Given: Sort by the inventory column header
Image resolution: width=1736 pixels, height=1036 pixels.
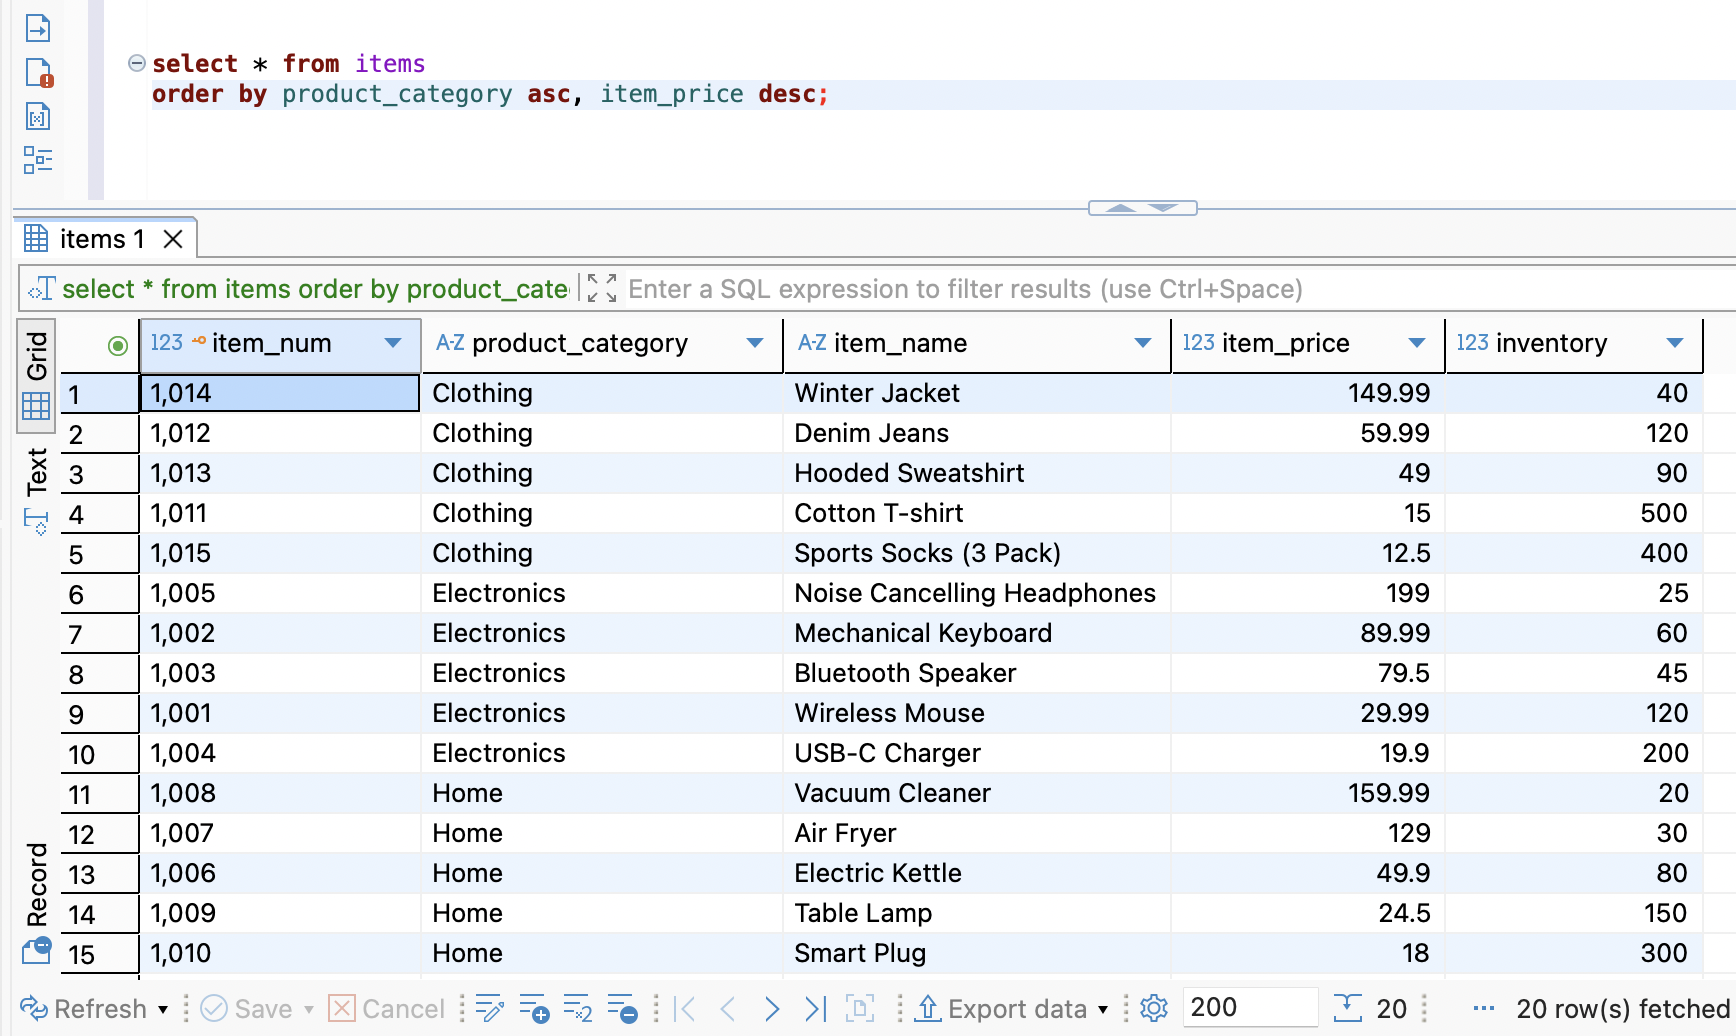Looking at the screenshot, I should tap(1551, 343).
